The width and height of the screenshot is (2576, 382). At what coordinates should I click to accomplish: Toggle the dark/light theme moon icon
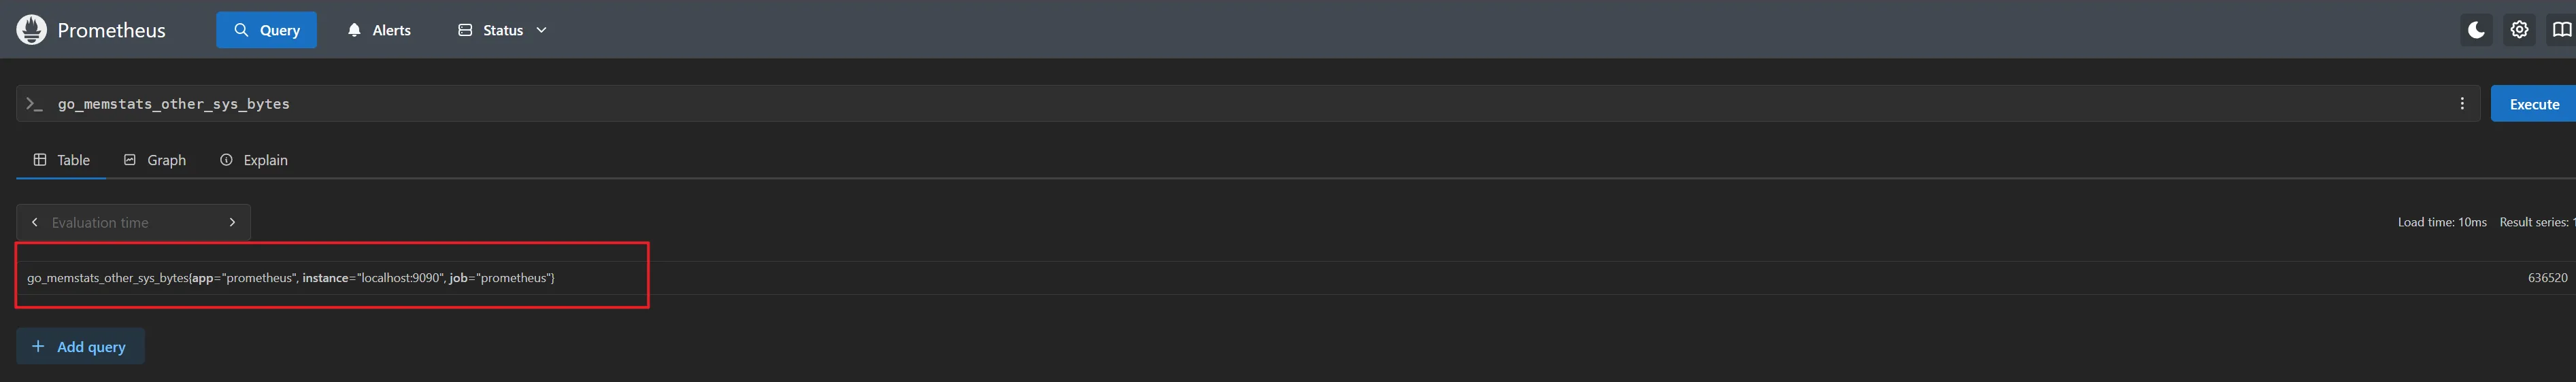point(2476,30)
